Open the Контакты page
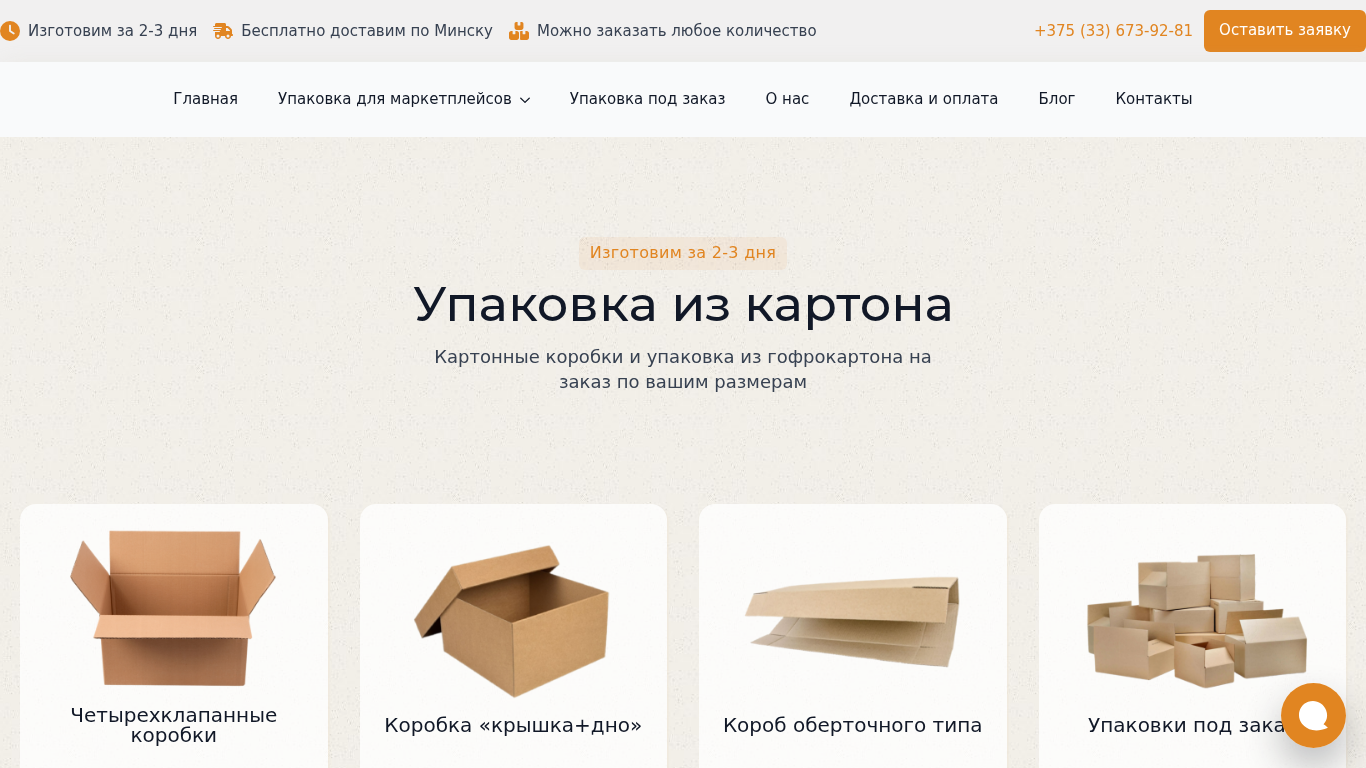The height and width of the screenshot is (768, 1366). coord(1154,99)
